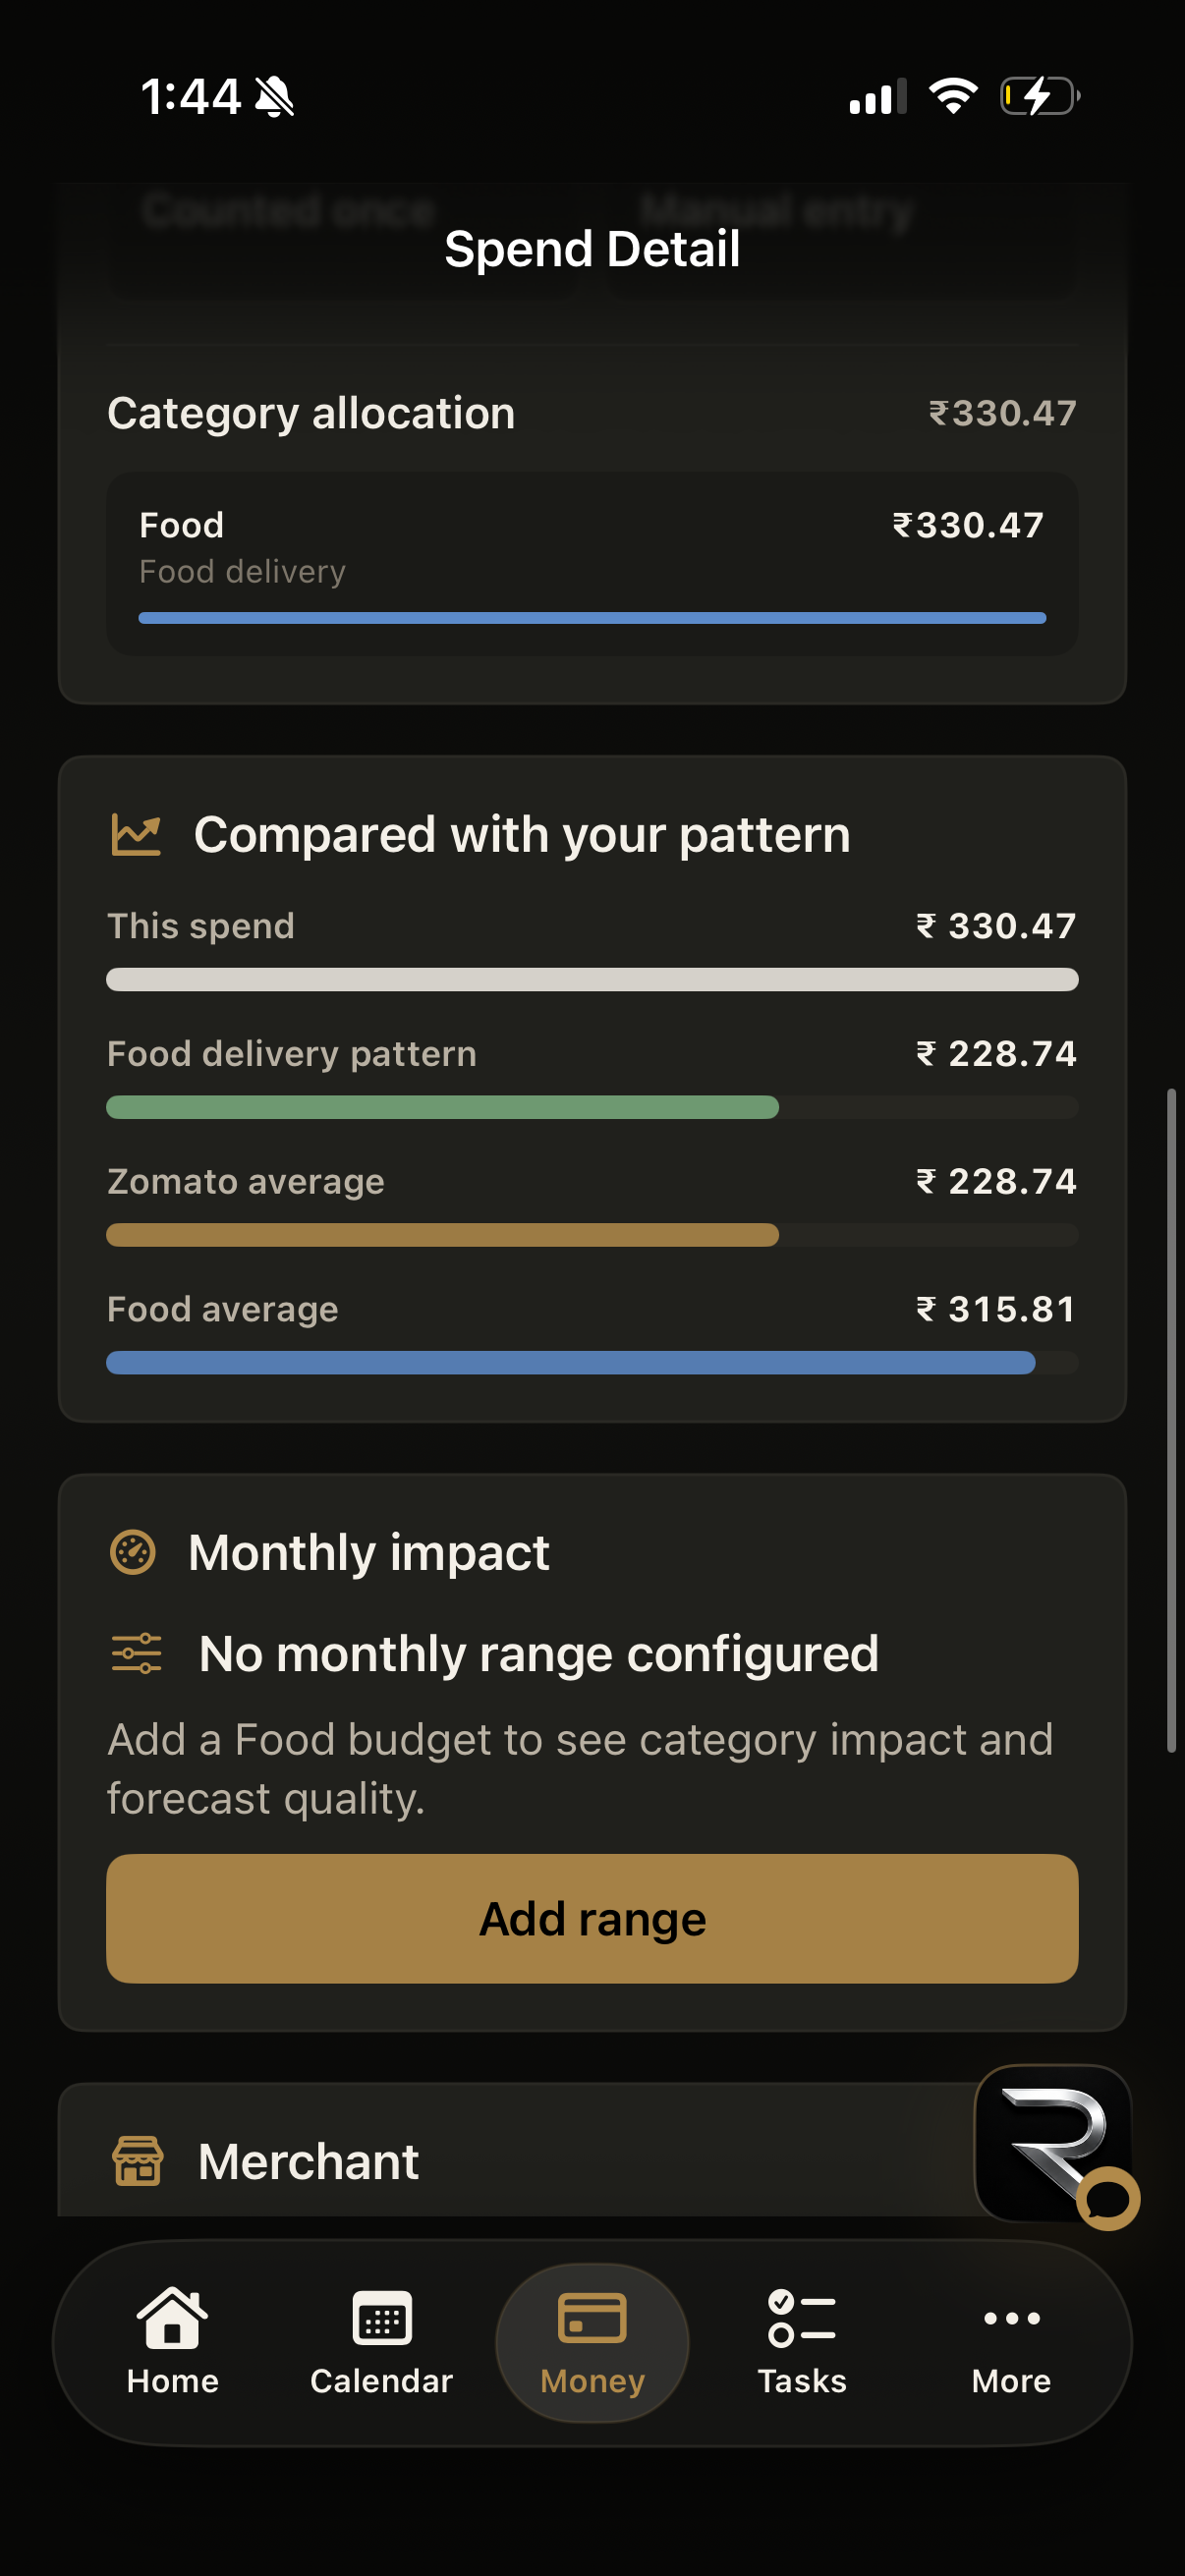Image resolution: width=1185 pixels, height=2576 pixels.
Task: Open the Tasks checklist icon
Action: 802,2317
